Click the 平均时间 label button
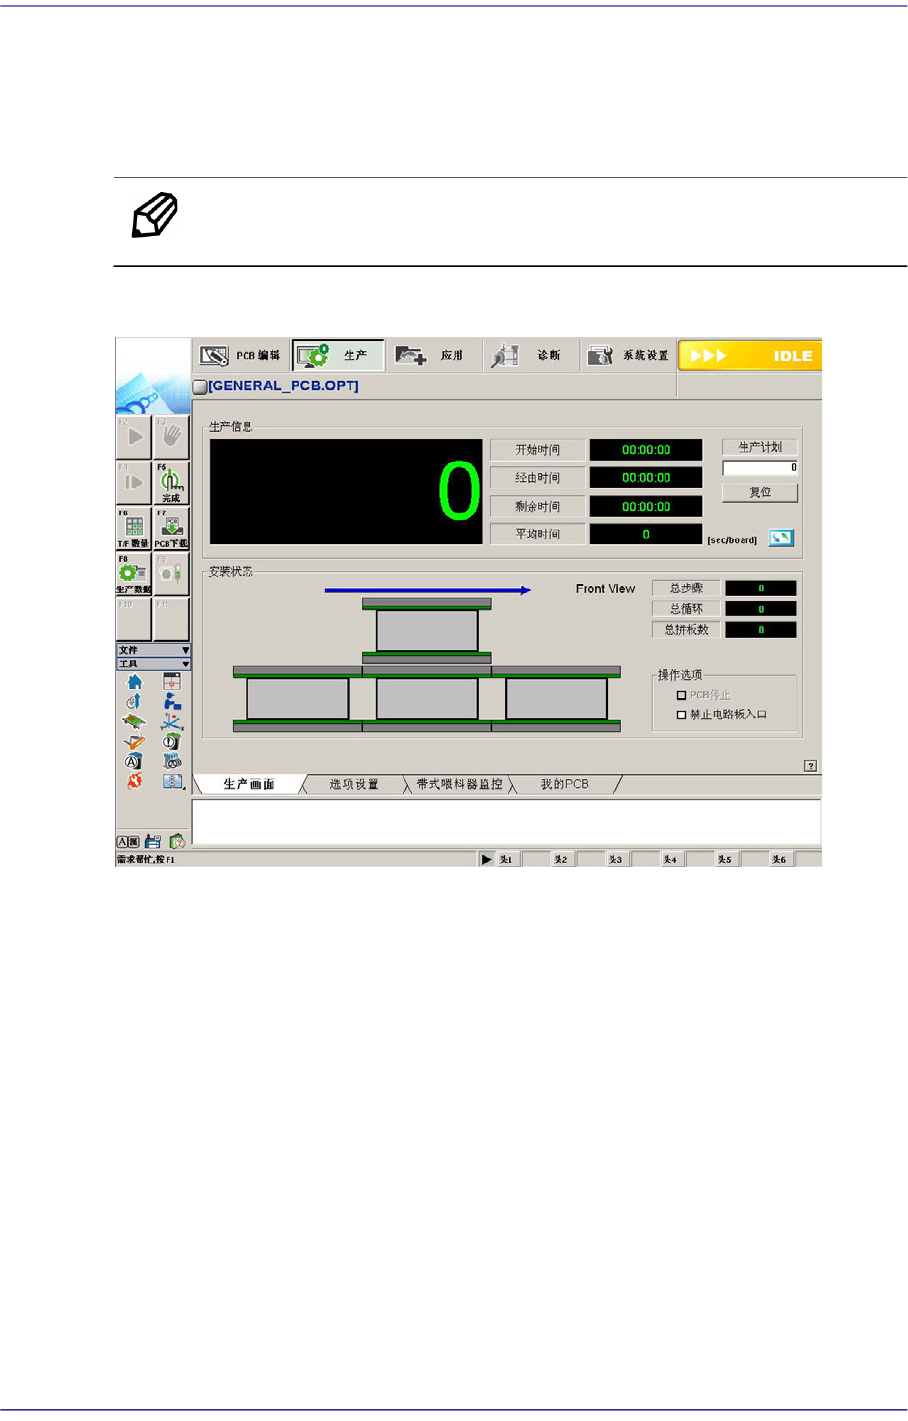 click(x=538, y=534)
